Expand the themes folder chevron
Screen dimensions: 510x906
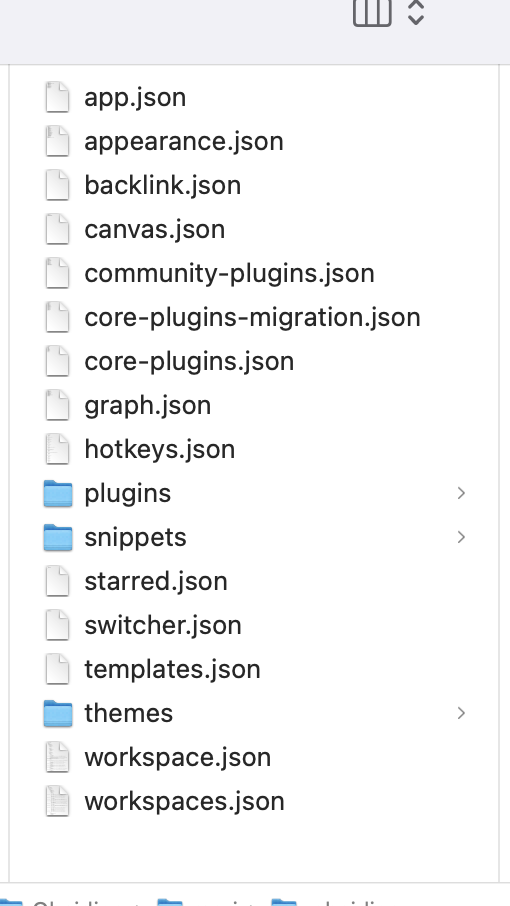tap(461, 713)
